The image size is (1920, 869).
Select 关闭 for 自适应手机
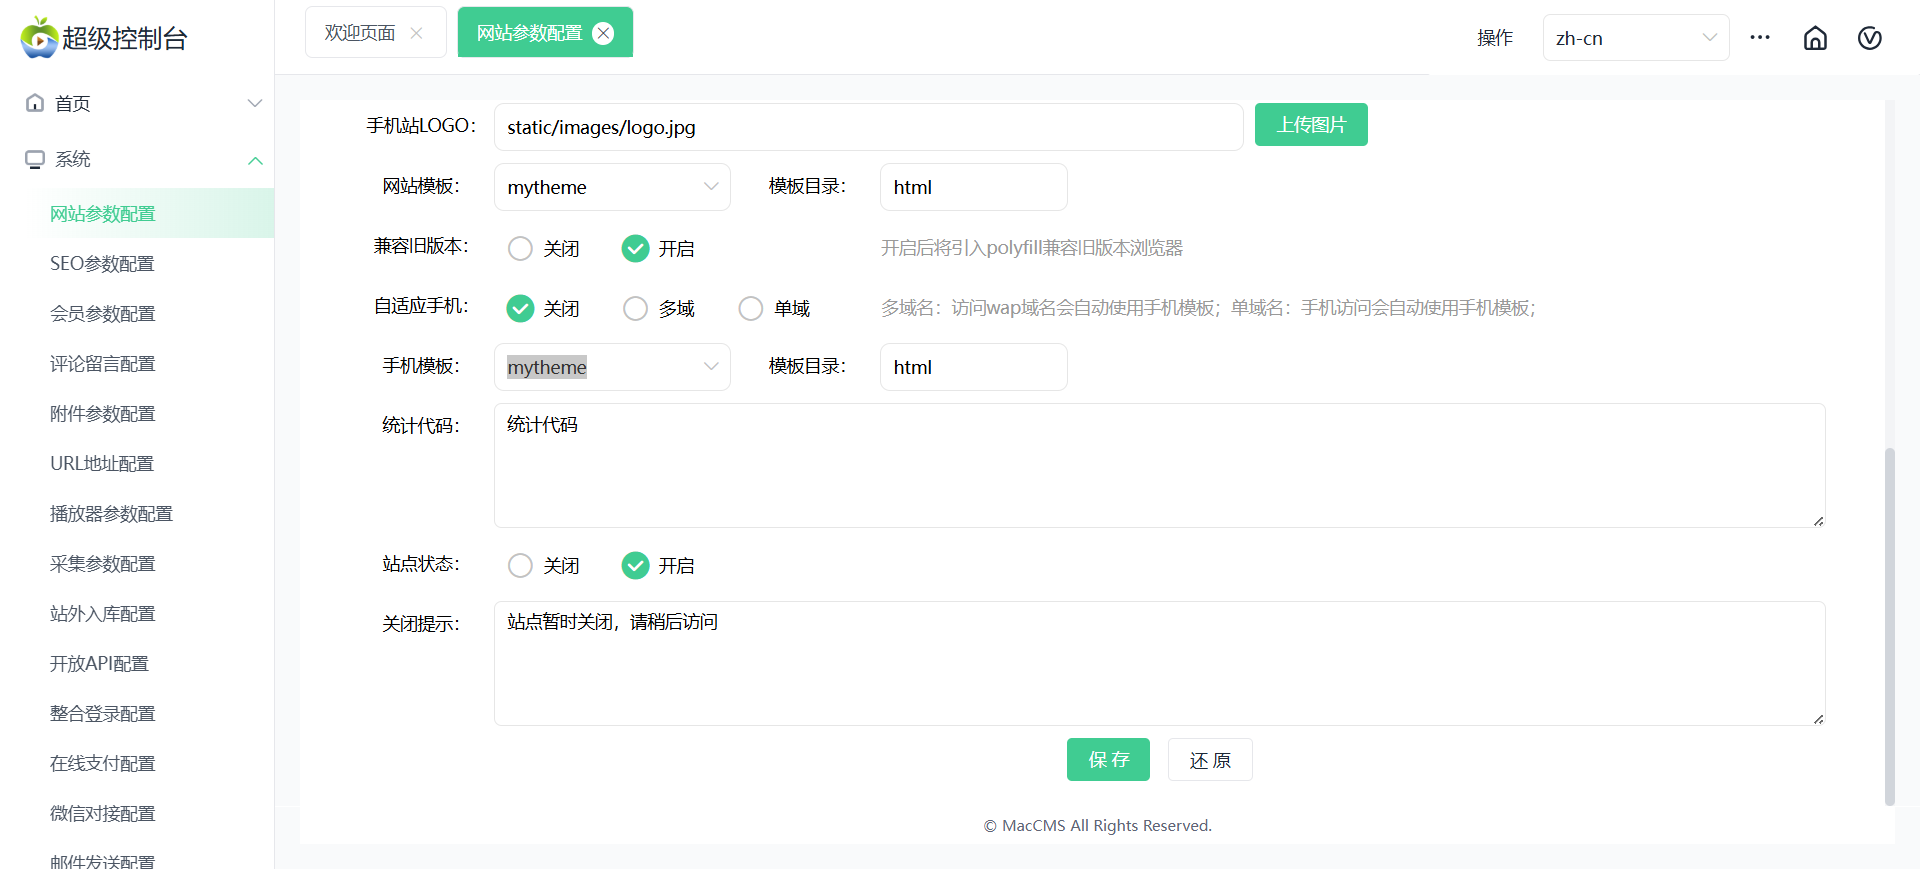coord(520,308)
